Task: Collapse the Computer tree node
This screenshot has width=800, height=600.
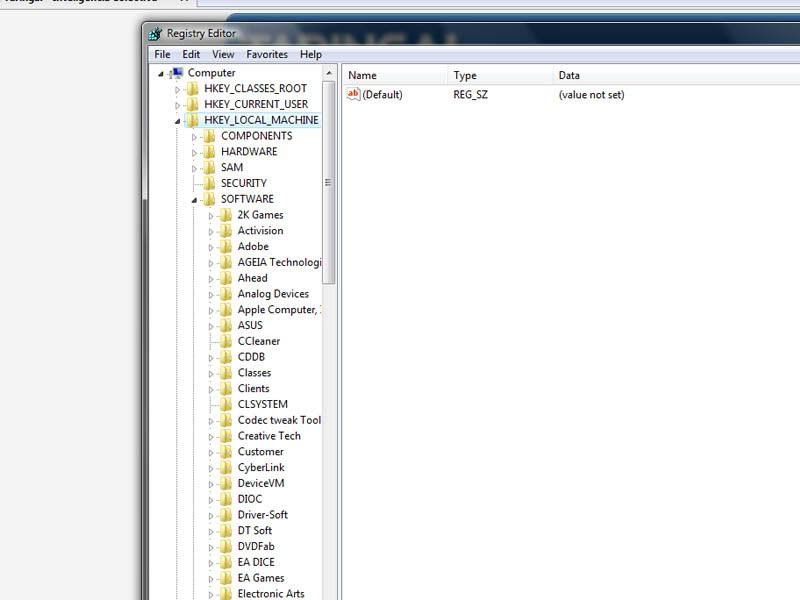Action: pos(161,74)
